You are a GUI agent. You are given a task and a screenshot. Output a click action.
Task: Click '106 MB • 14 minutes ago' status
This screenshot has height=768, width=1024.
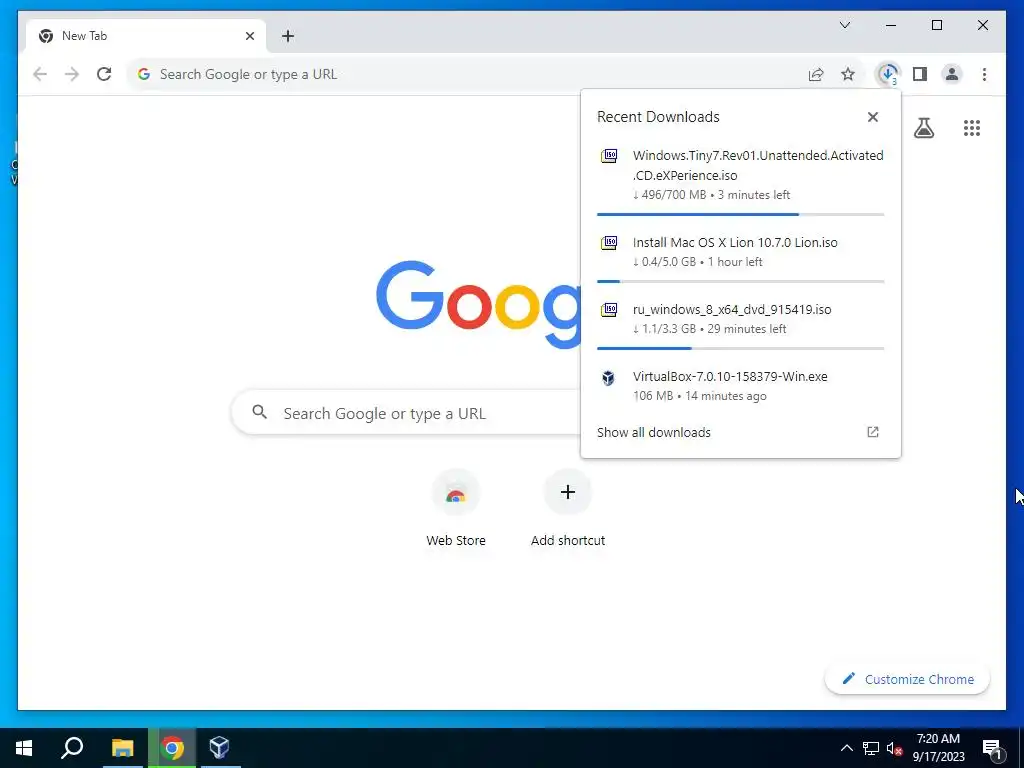pyautogui.click(x=699, y=396)
